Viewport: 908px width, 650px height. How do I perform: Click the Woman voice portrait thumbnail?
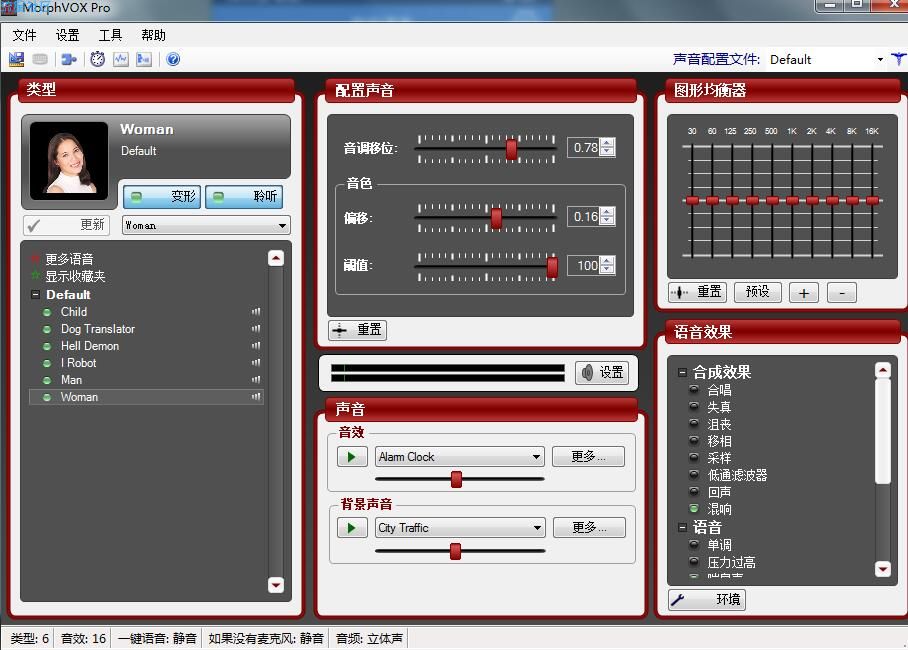pos(69,161)
